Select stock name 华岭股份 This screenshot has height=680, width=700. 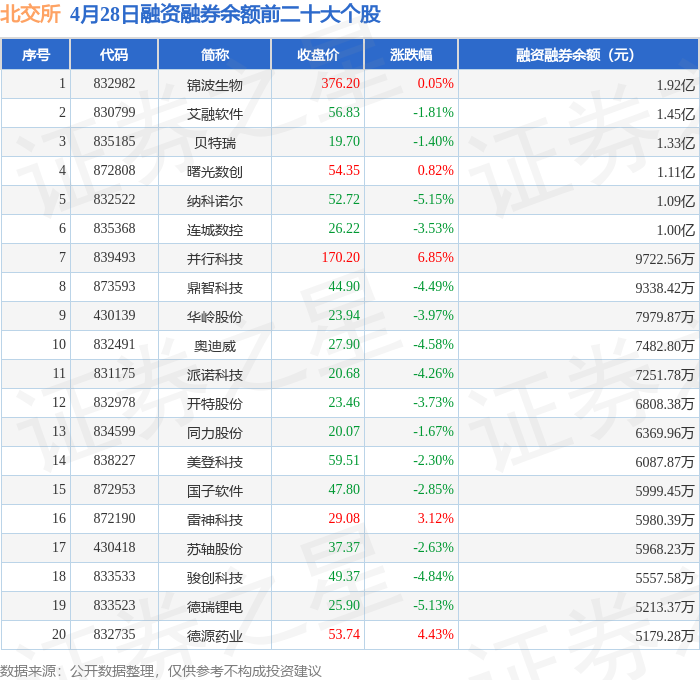[x=215, y=317]
